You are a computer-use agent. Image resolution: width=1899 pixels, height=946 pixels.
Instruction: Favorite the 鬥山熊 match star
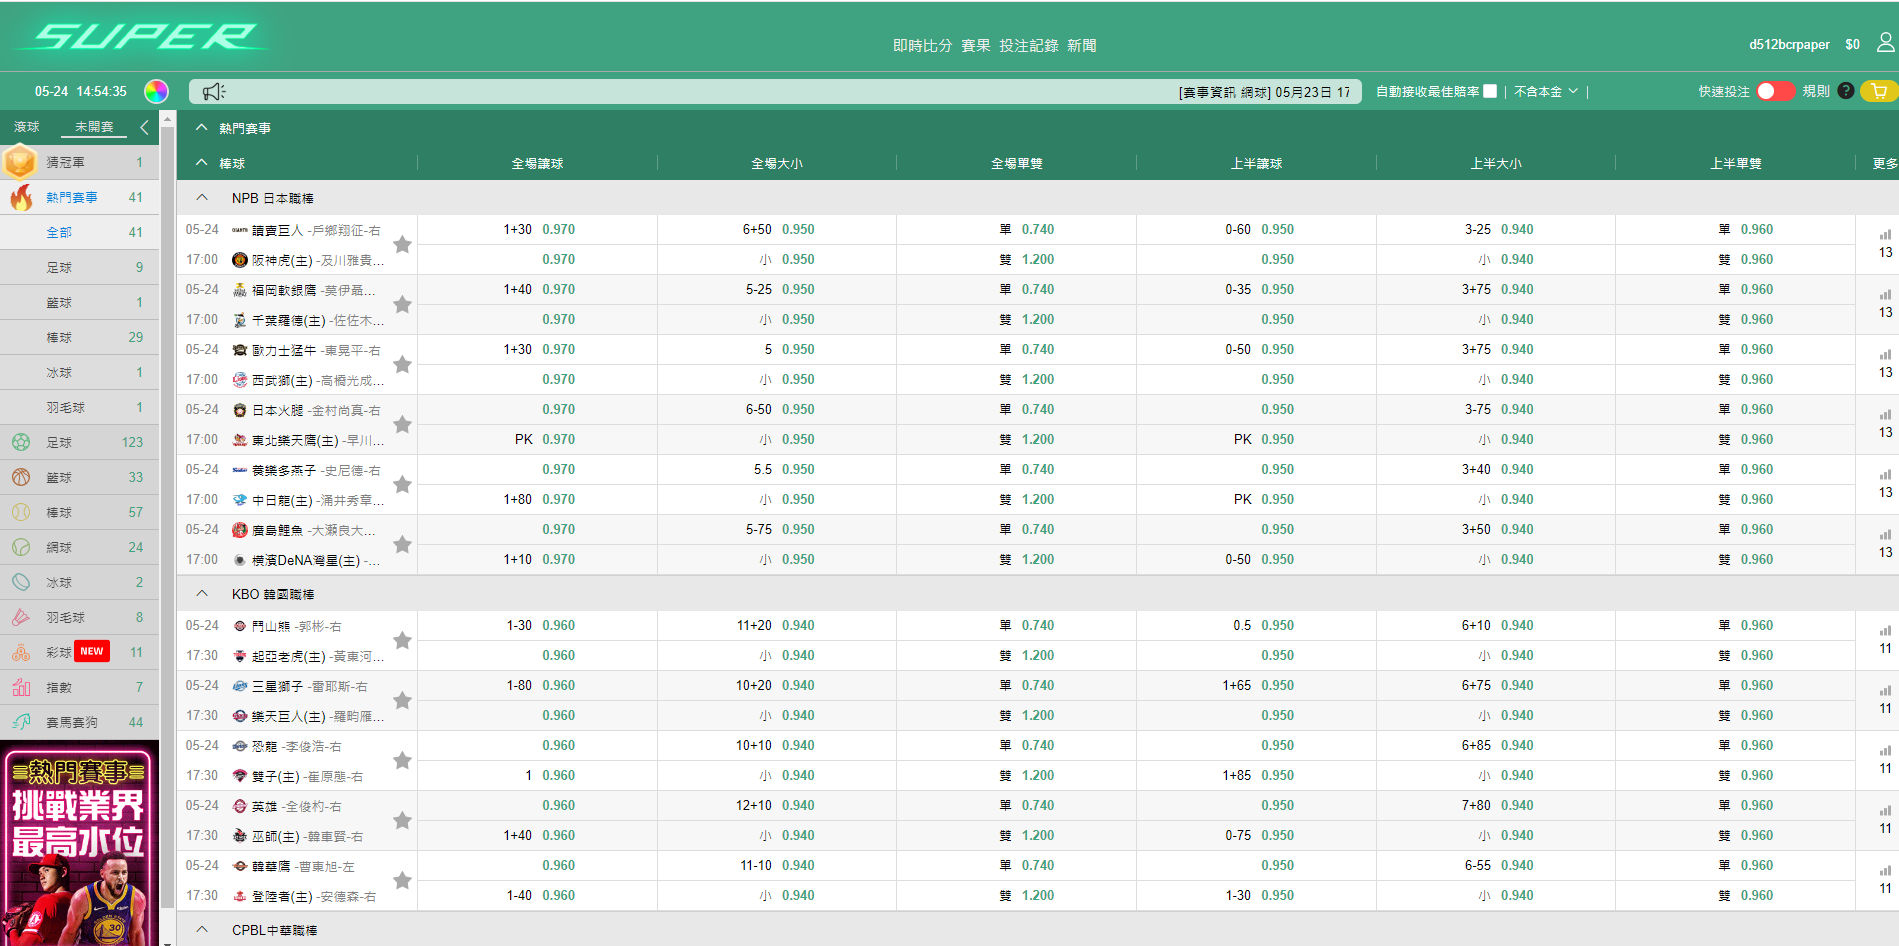[x=402, y=640]
